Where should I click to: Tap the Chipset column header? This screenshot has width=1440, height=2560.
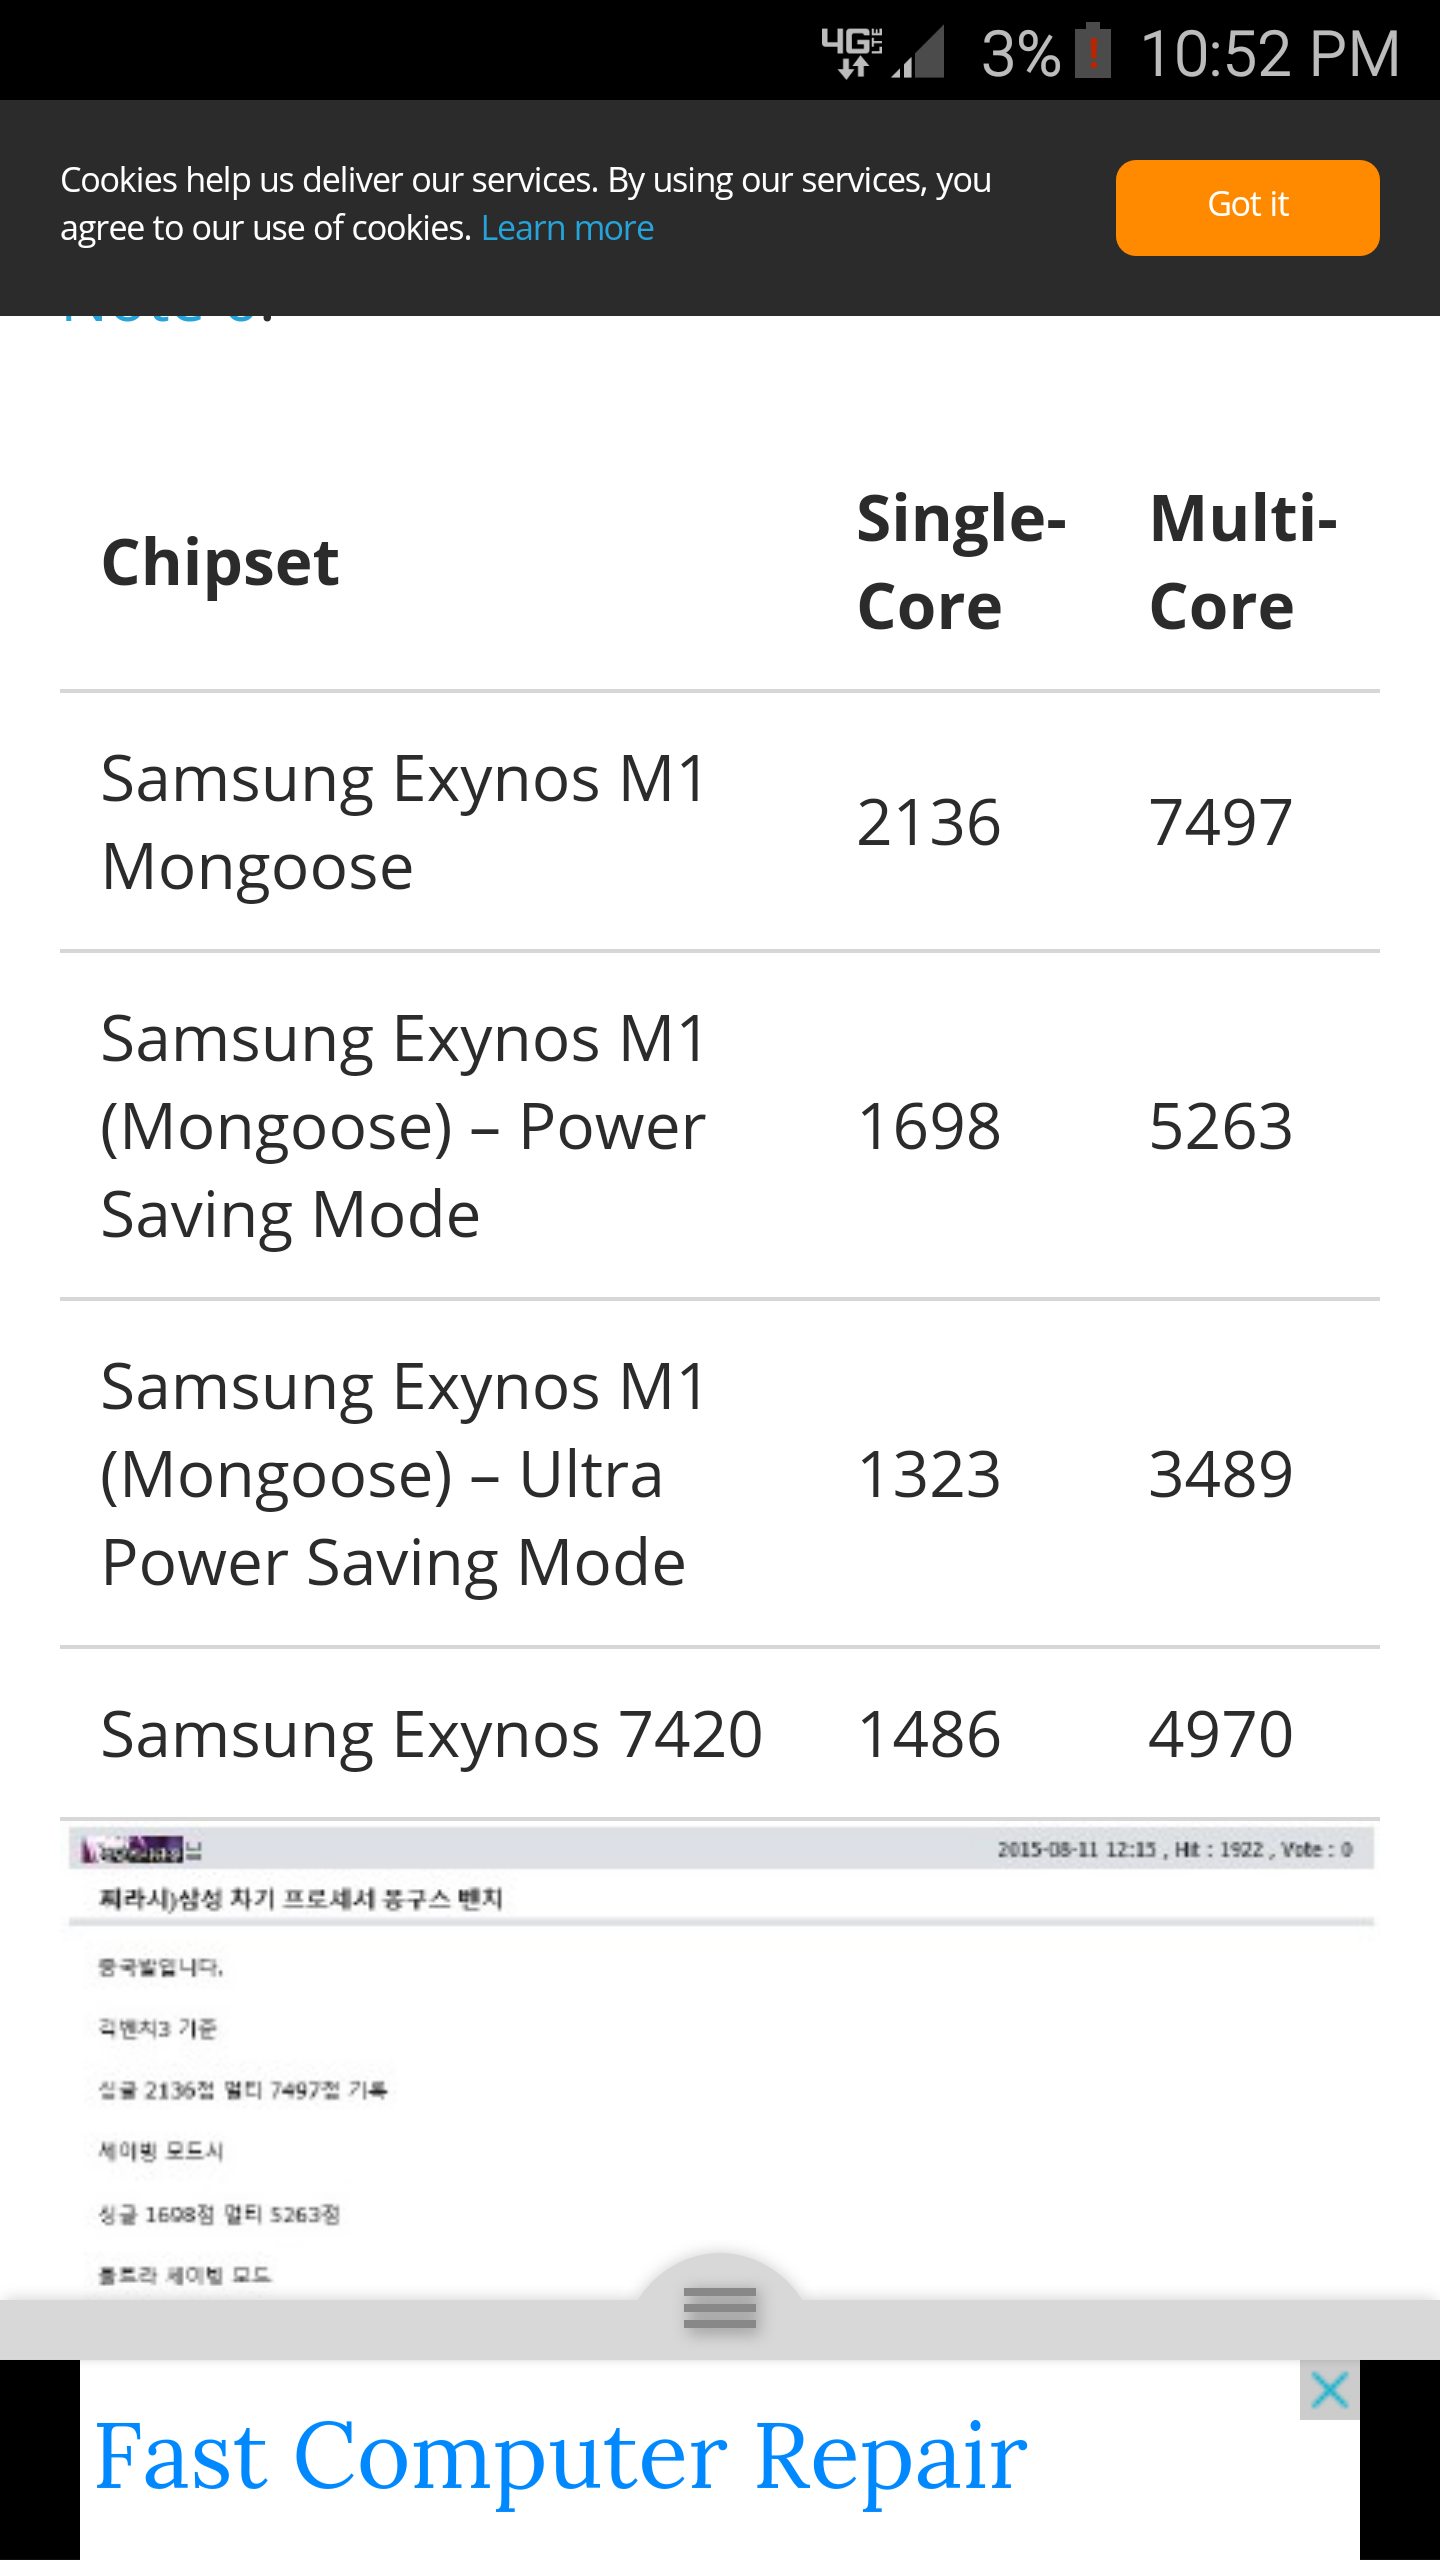coord(221,563)
